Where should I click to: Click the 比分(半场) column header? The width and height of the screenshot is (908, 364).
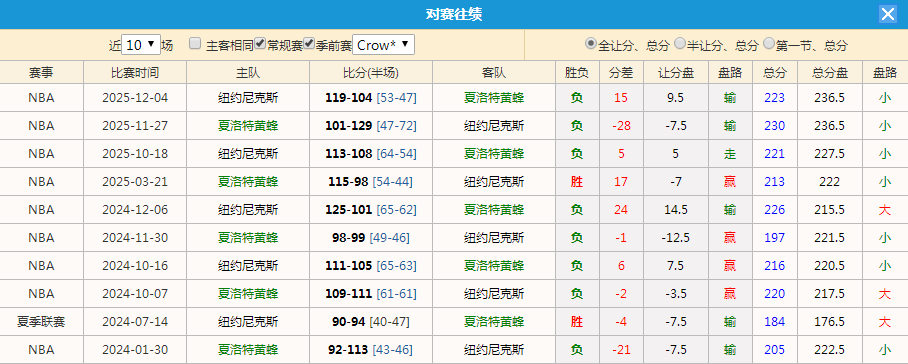click(371, 72)
